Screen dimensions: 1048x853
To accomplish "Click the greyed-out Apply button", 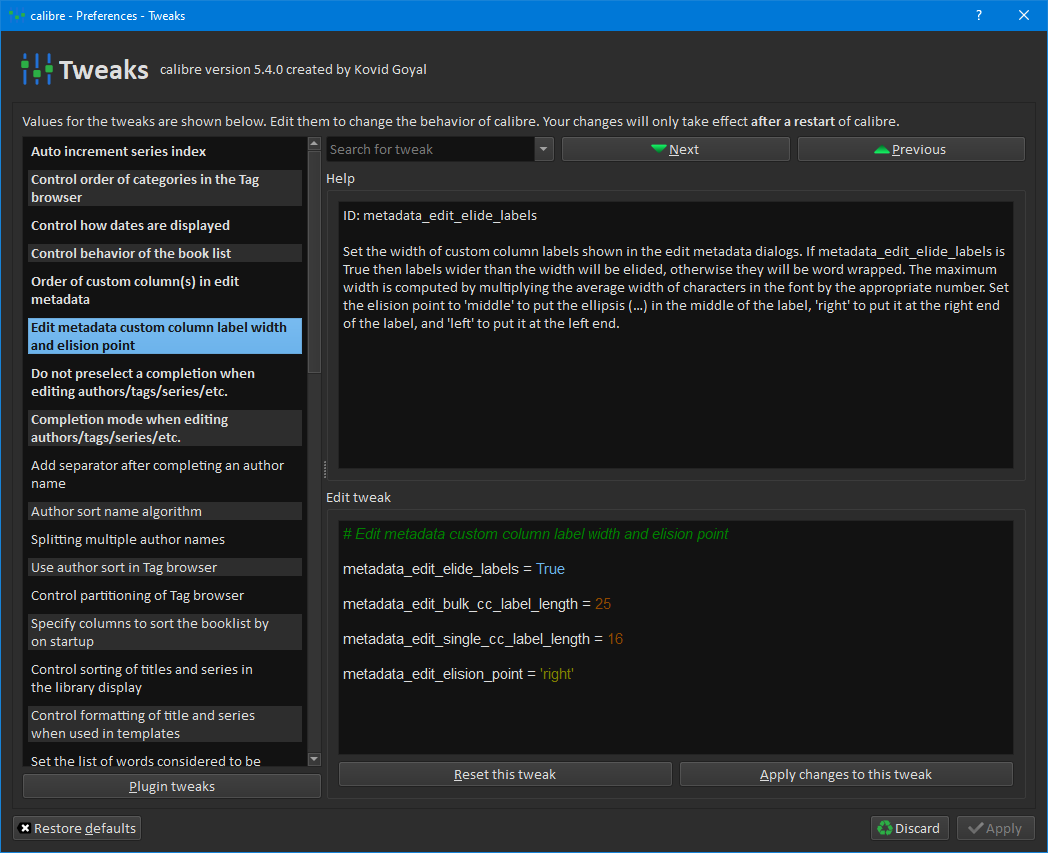I will (x=995, y=828).
